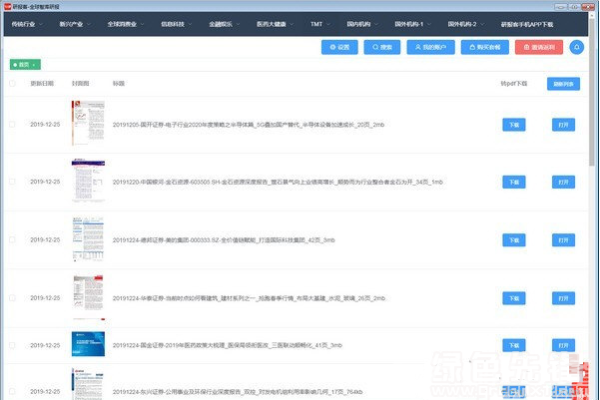Viewport: 600px width, 400px height.
Task: Click blue cover thumbnail of 国金证券 report
Action: coord(88,344)
